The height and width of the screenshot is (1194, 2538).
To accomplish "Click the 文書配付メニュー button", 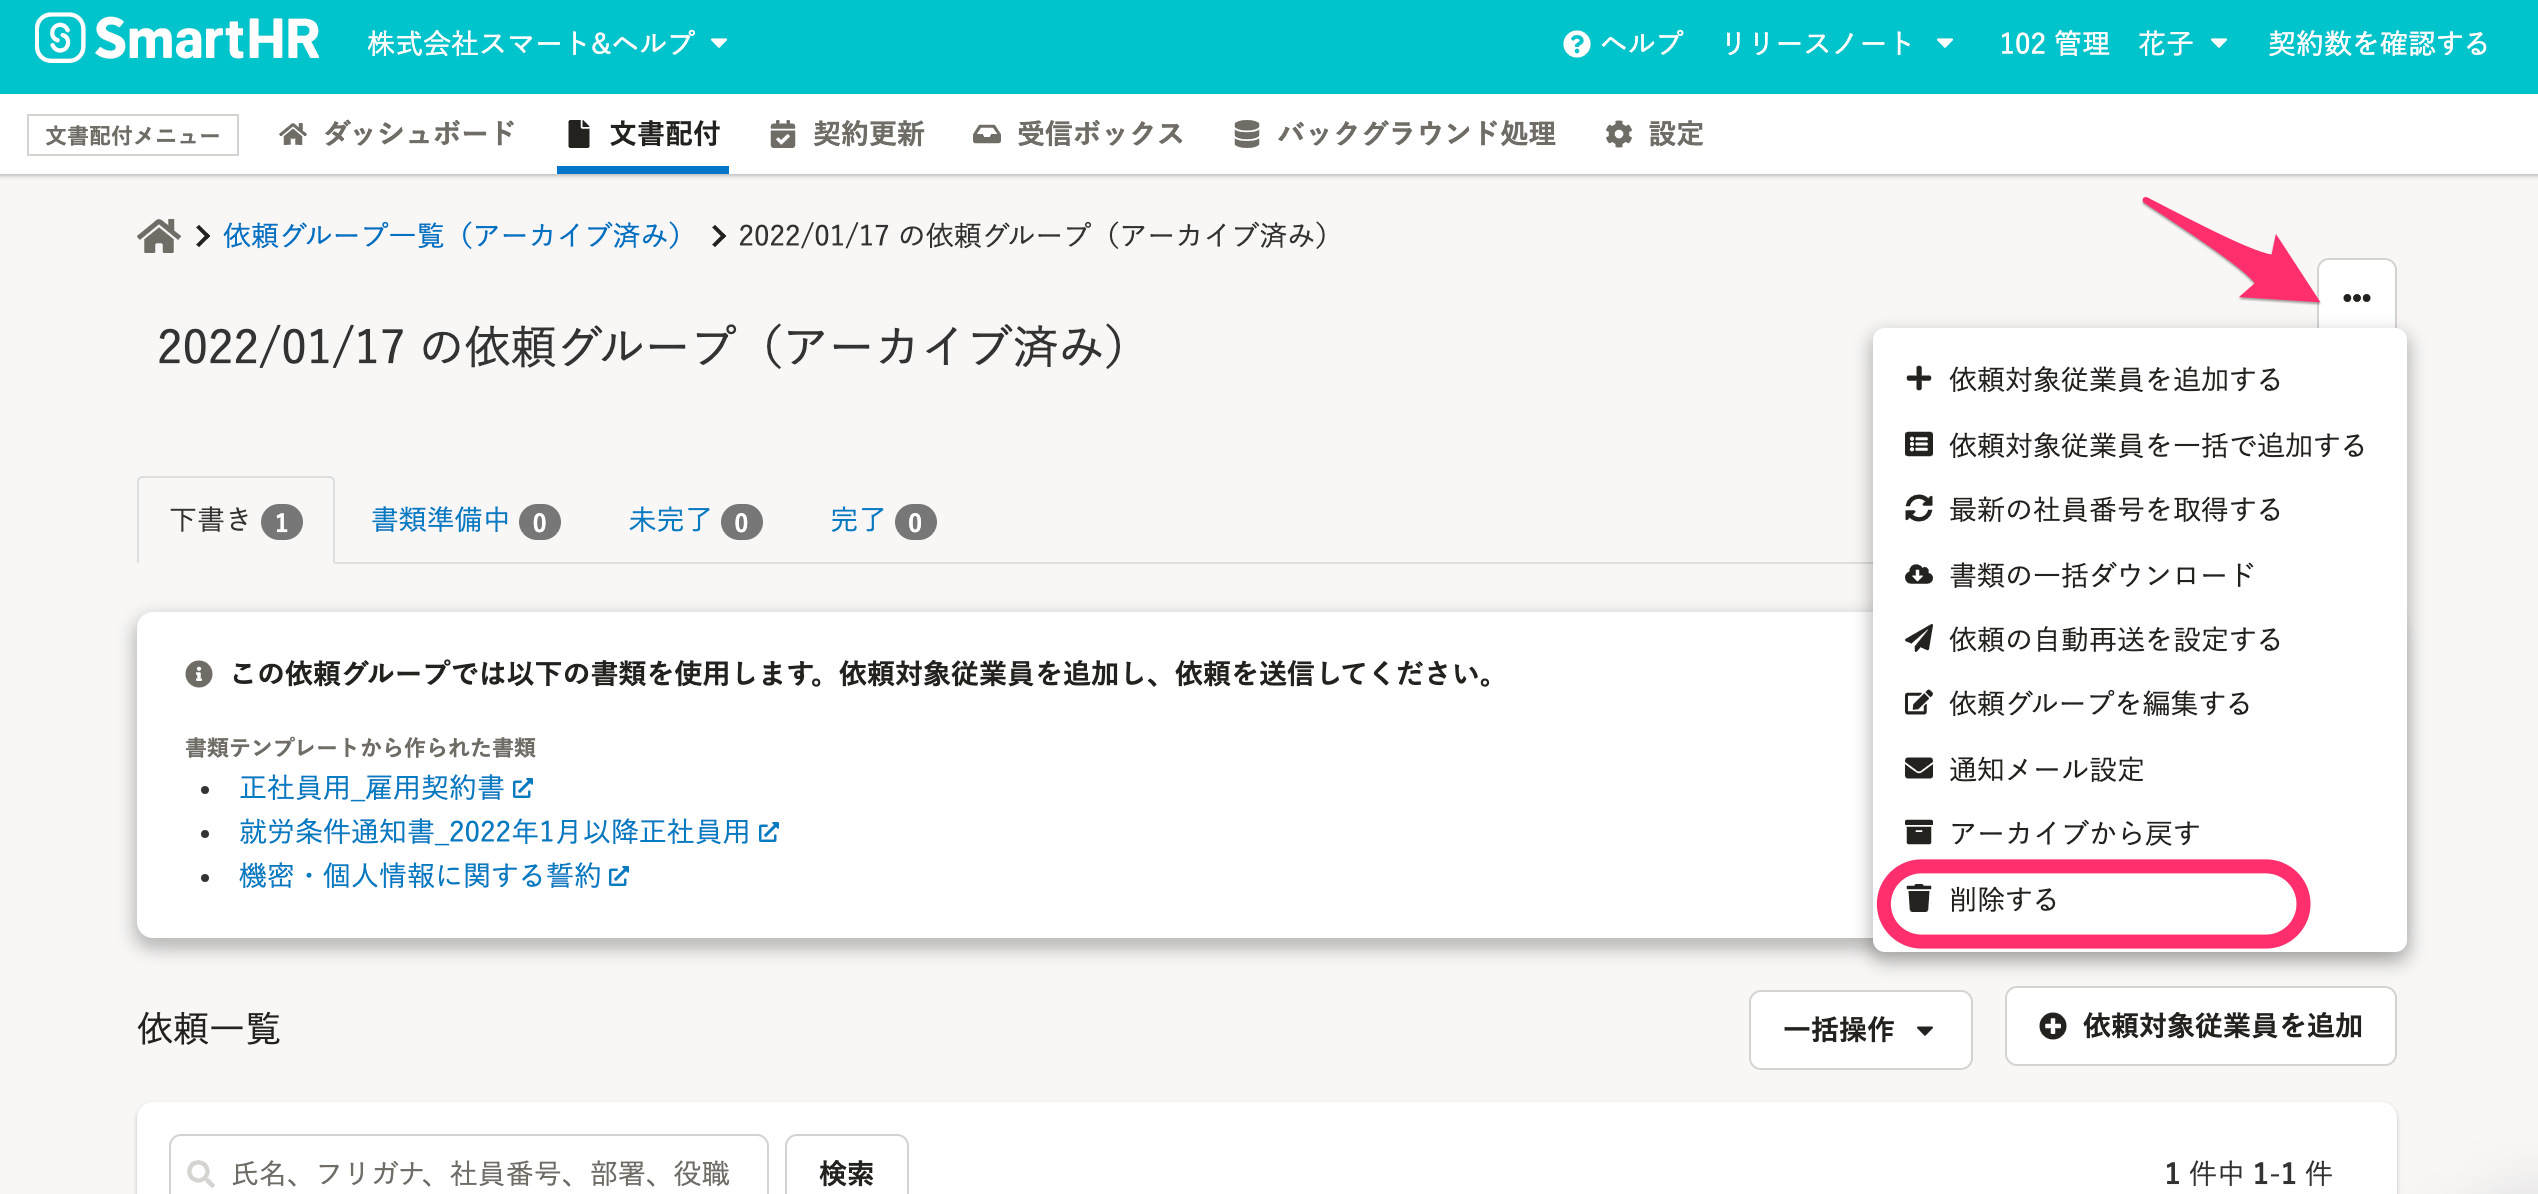I will (x=133, y=135).
